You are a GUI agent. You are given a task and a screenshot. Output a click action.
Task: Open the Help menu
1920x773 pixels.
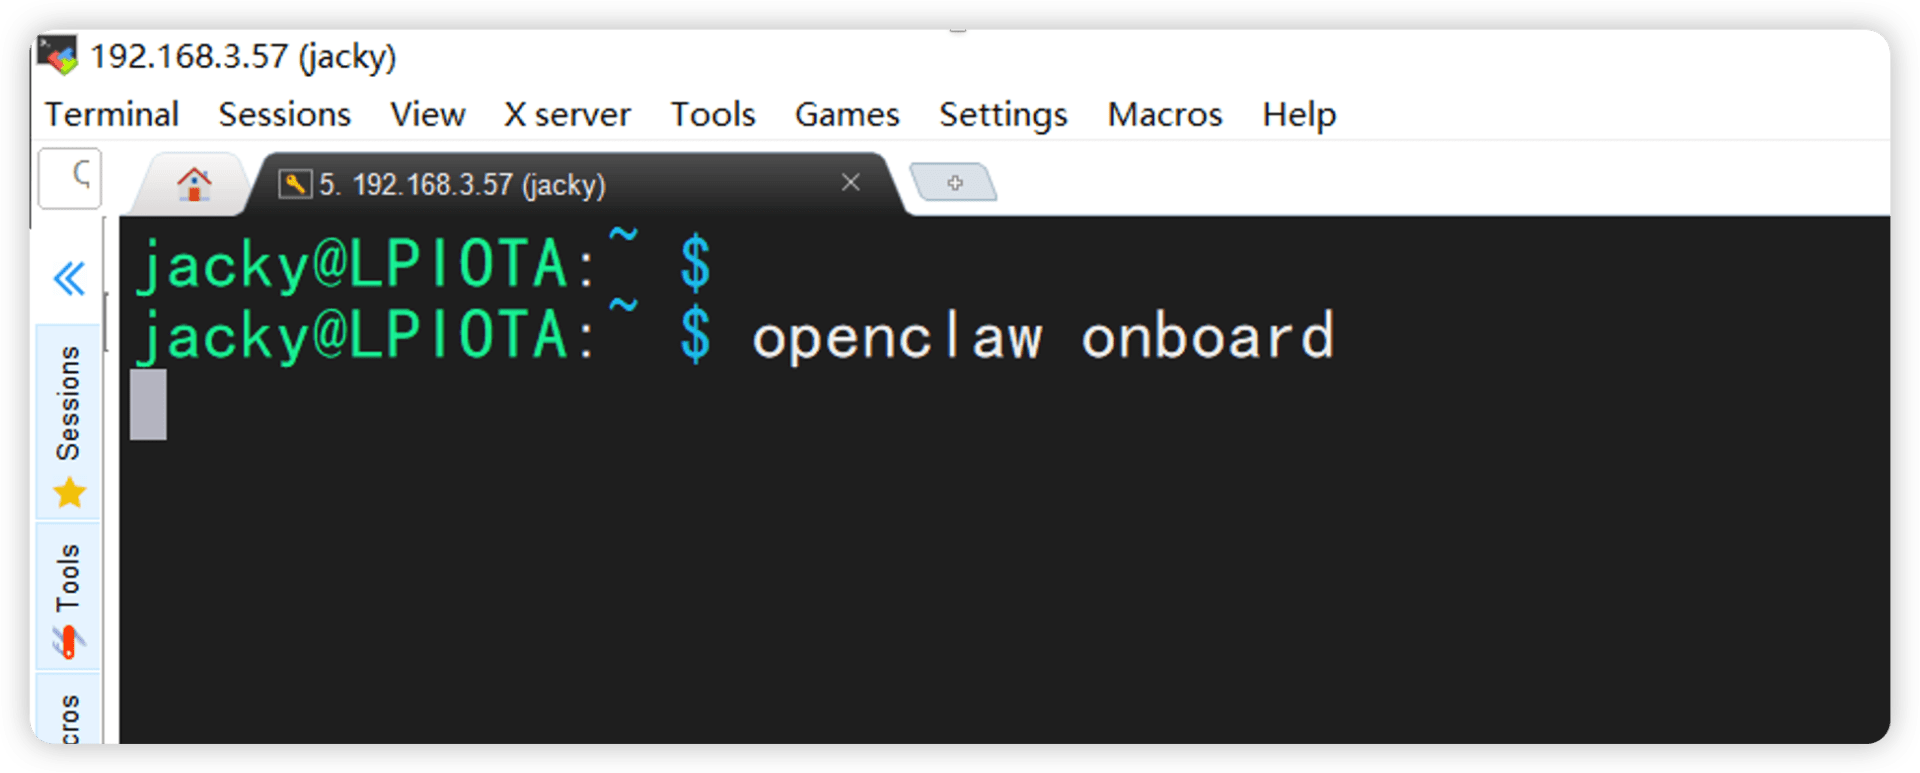(1299, 115)
